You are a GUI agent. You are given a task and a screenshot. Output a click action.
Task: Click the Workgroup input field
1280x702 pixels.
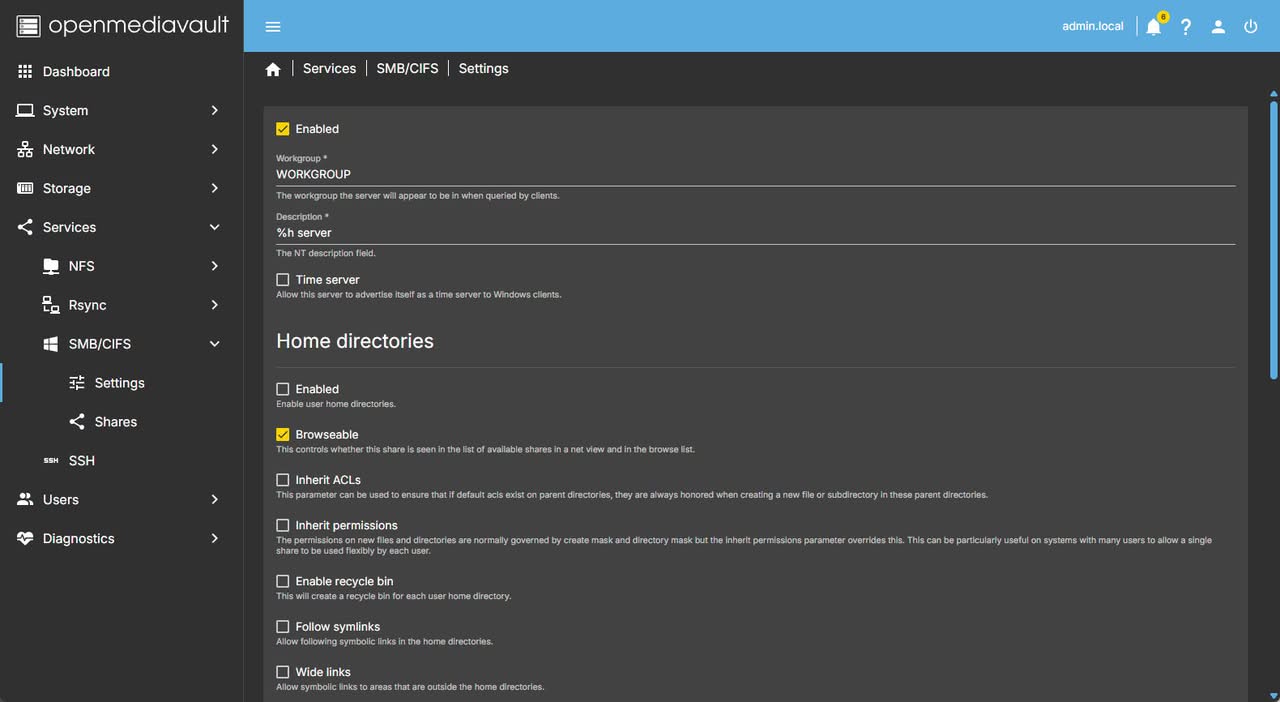755,174
